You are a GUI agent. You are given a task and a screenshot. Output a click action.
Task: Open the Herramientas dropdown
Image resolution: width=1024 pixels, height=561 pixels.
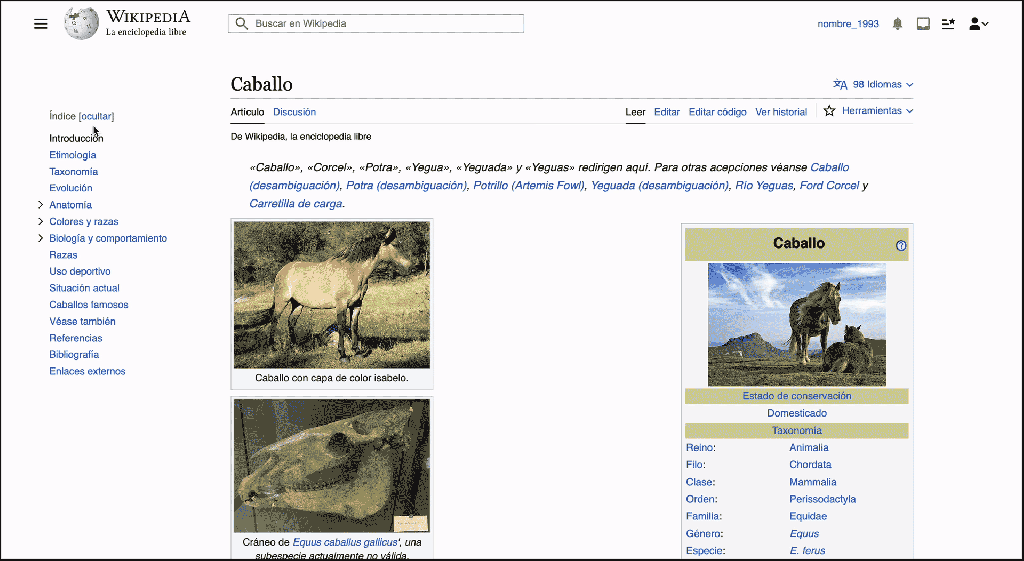click(877, 111)
